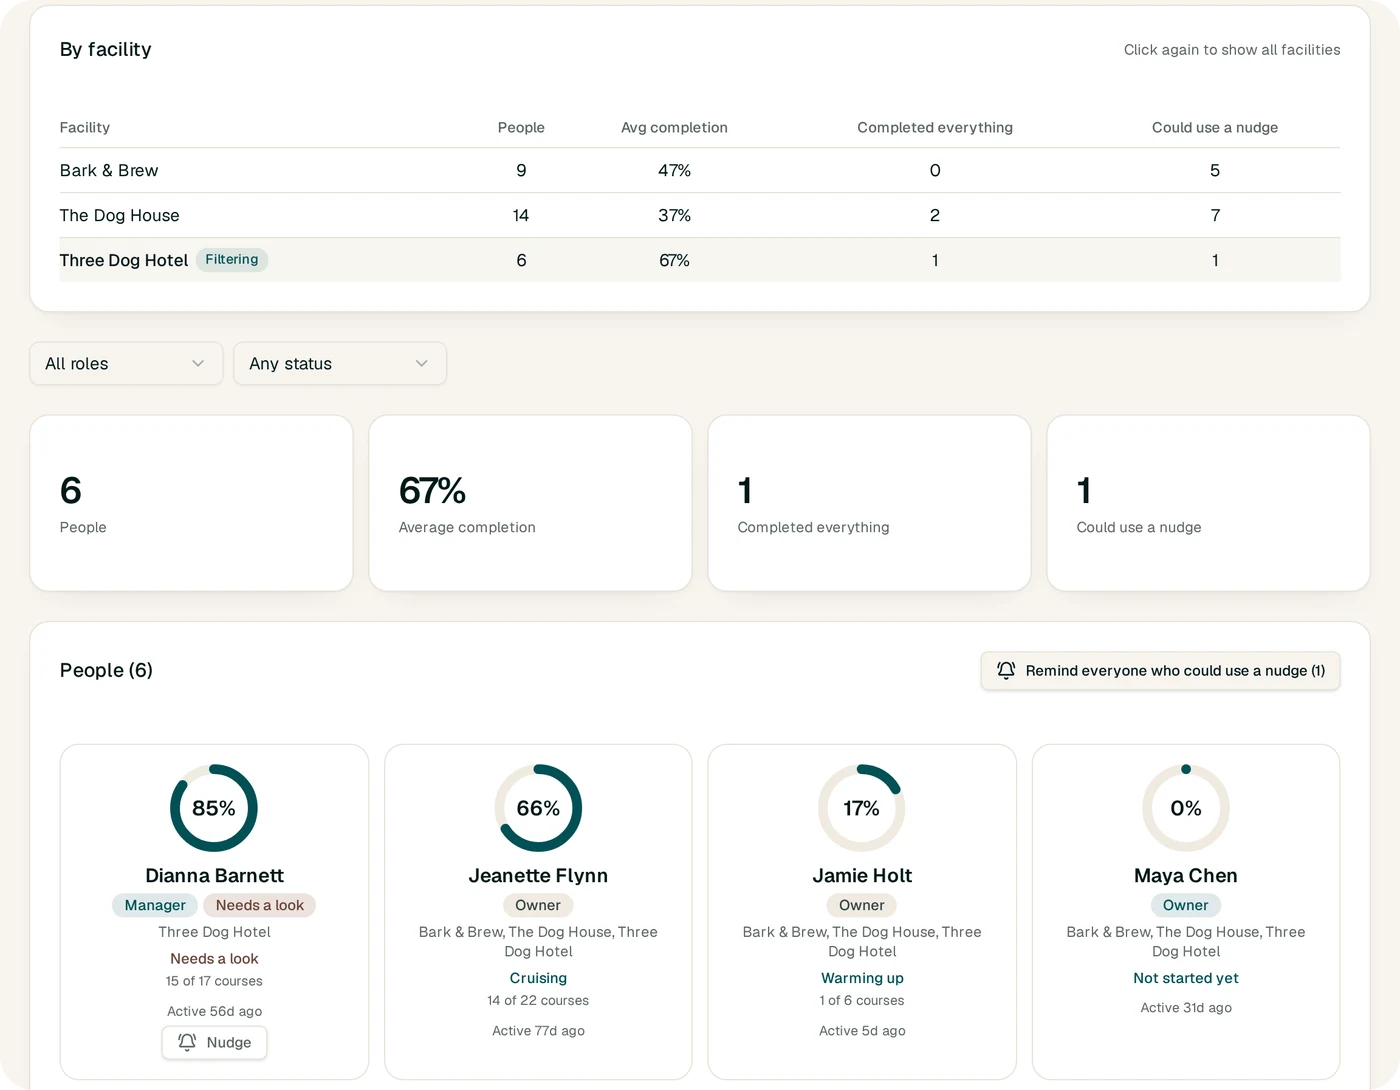Click the All roles chevron arrow
Screen dimensions: 1400x1090
pos(198,364)
